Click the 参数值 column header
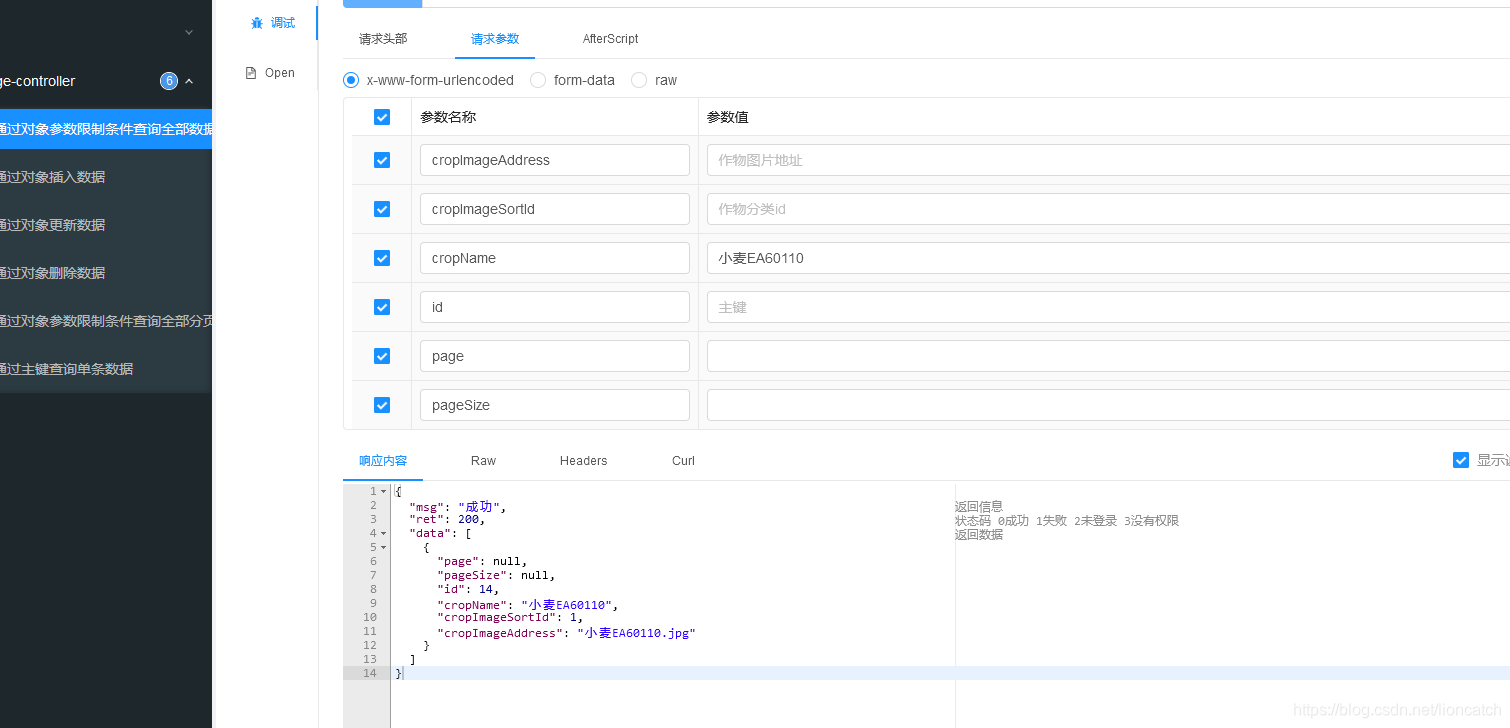Image resolution: width=1510 pixels, height=728 pixels. pyautogui.click(x=728, y=117)
